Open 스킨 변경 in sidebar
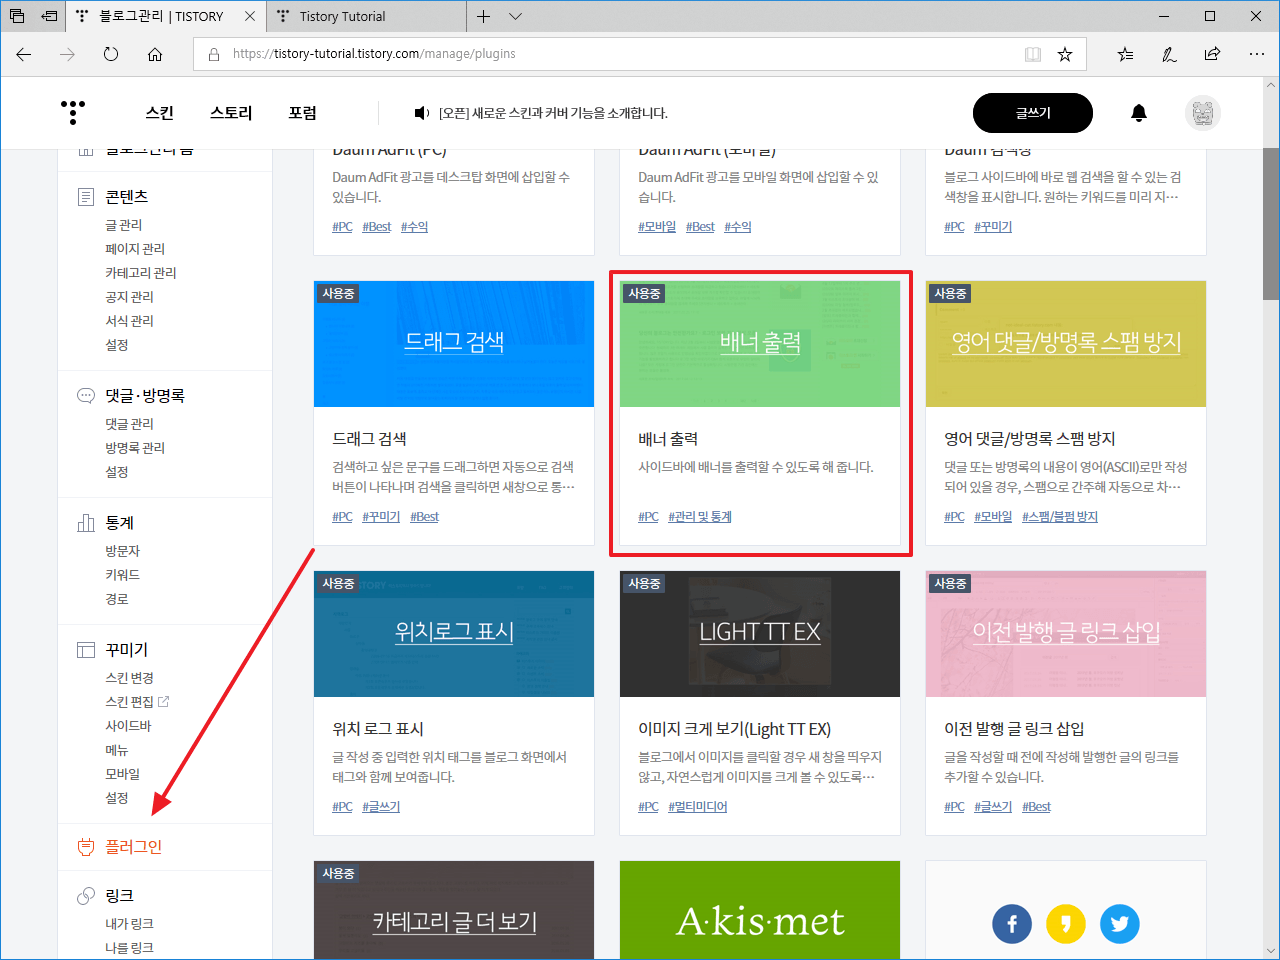The height and width of the screenshot is (960, 1280). (x=130, y=678)
